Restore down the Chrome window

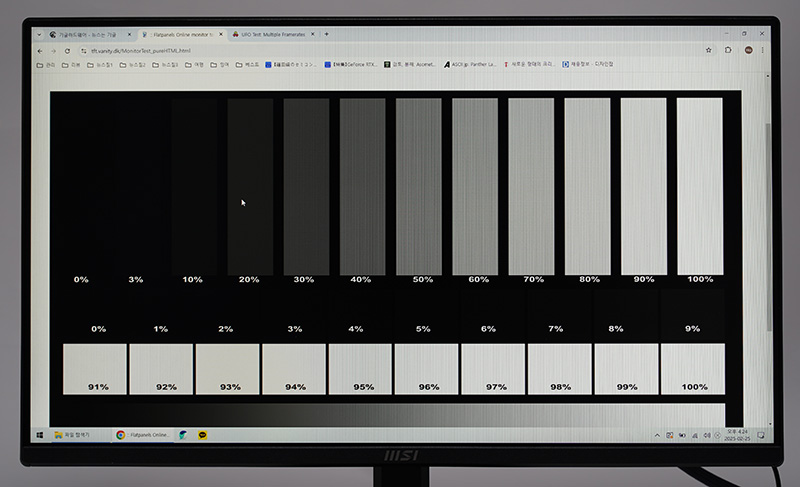point(744,34)
